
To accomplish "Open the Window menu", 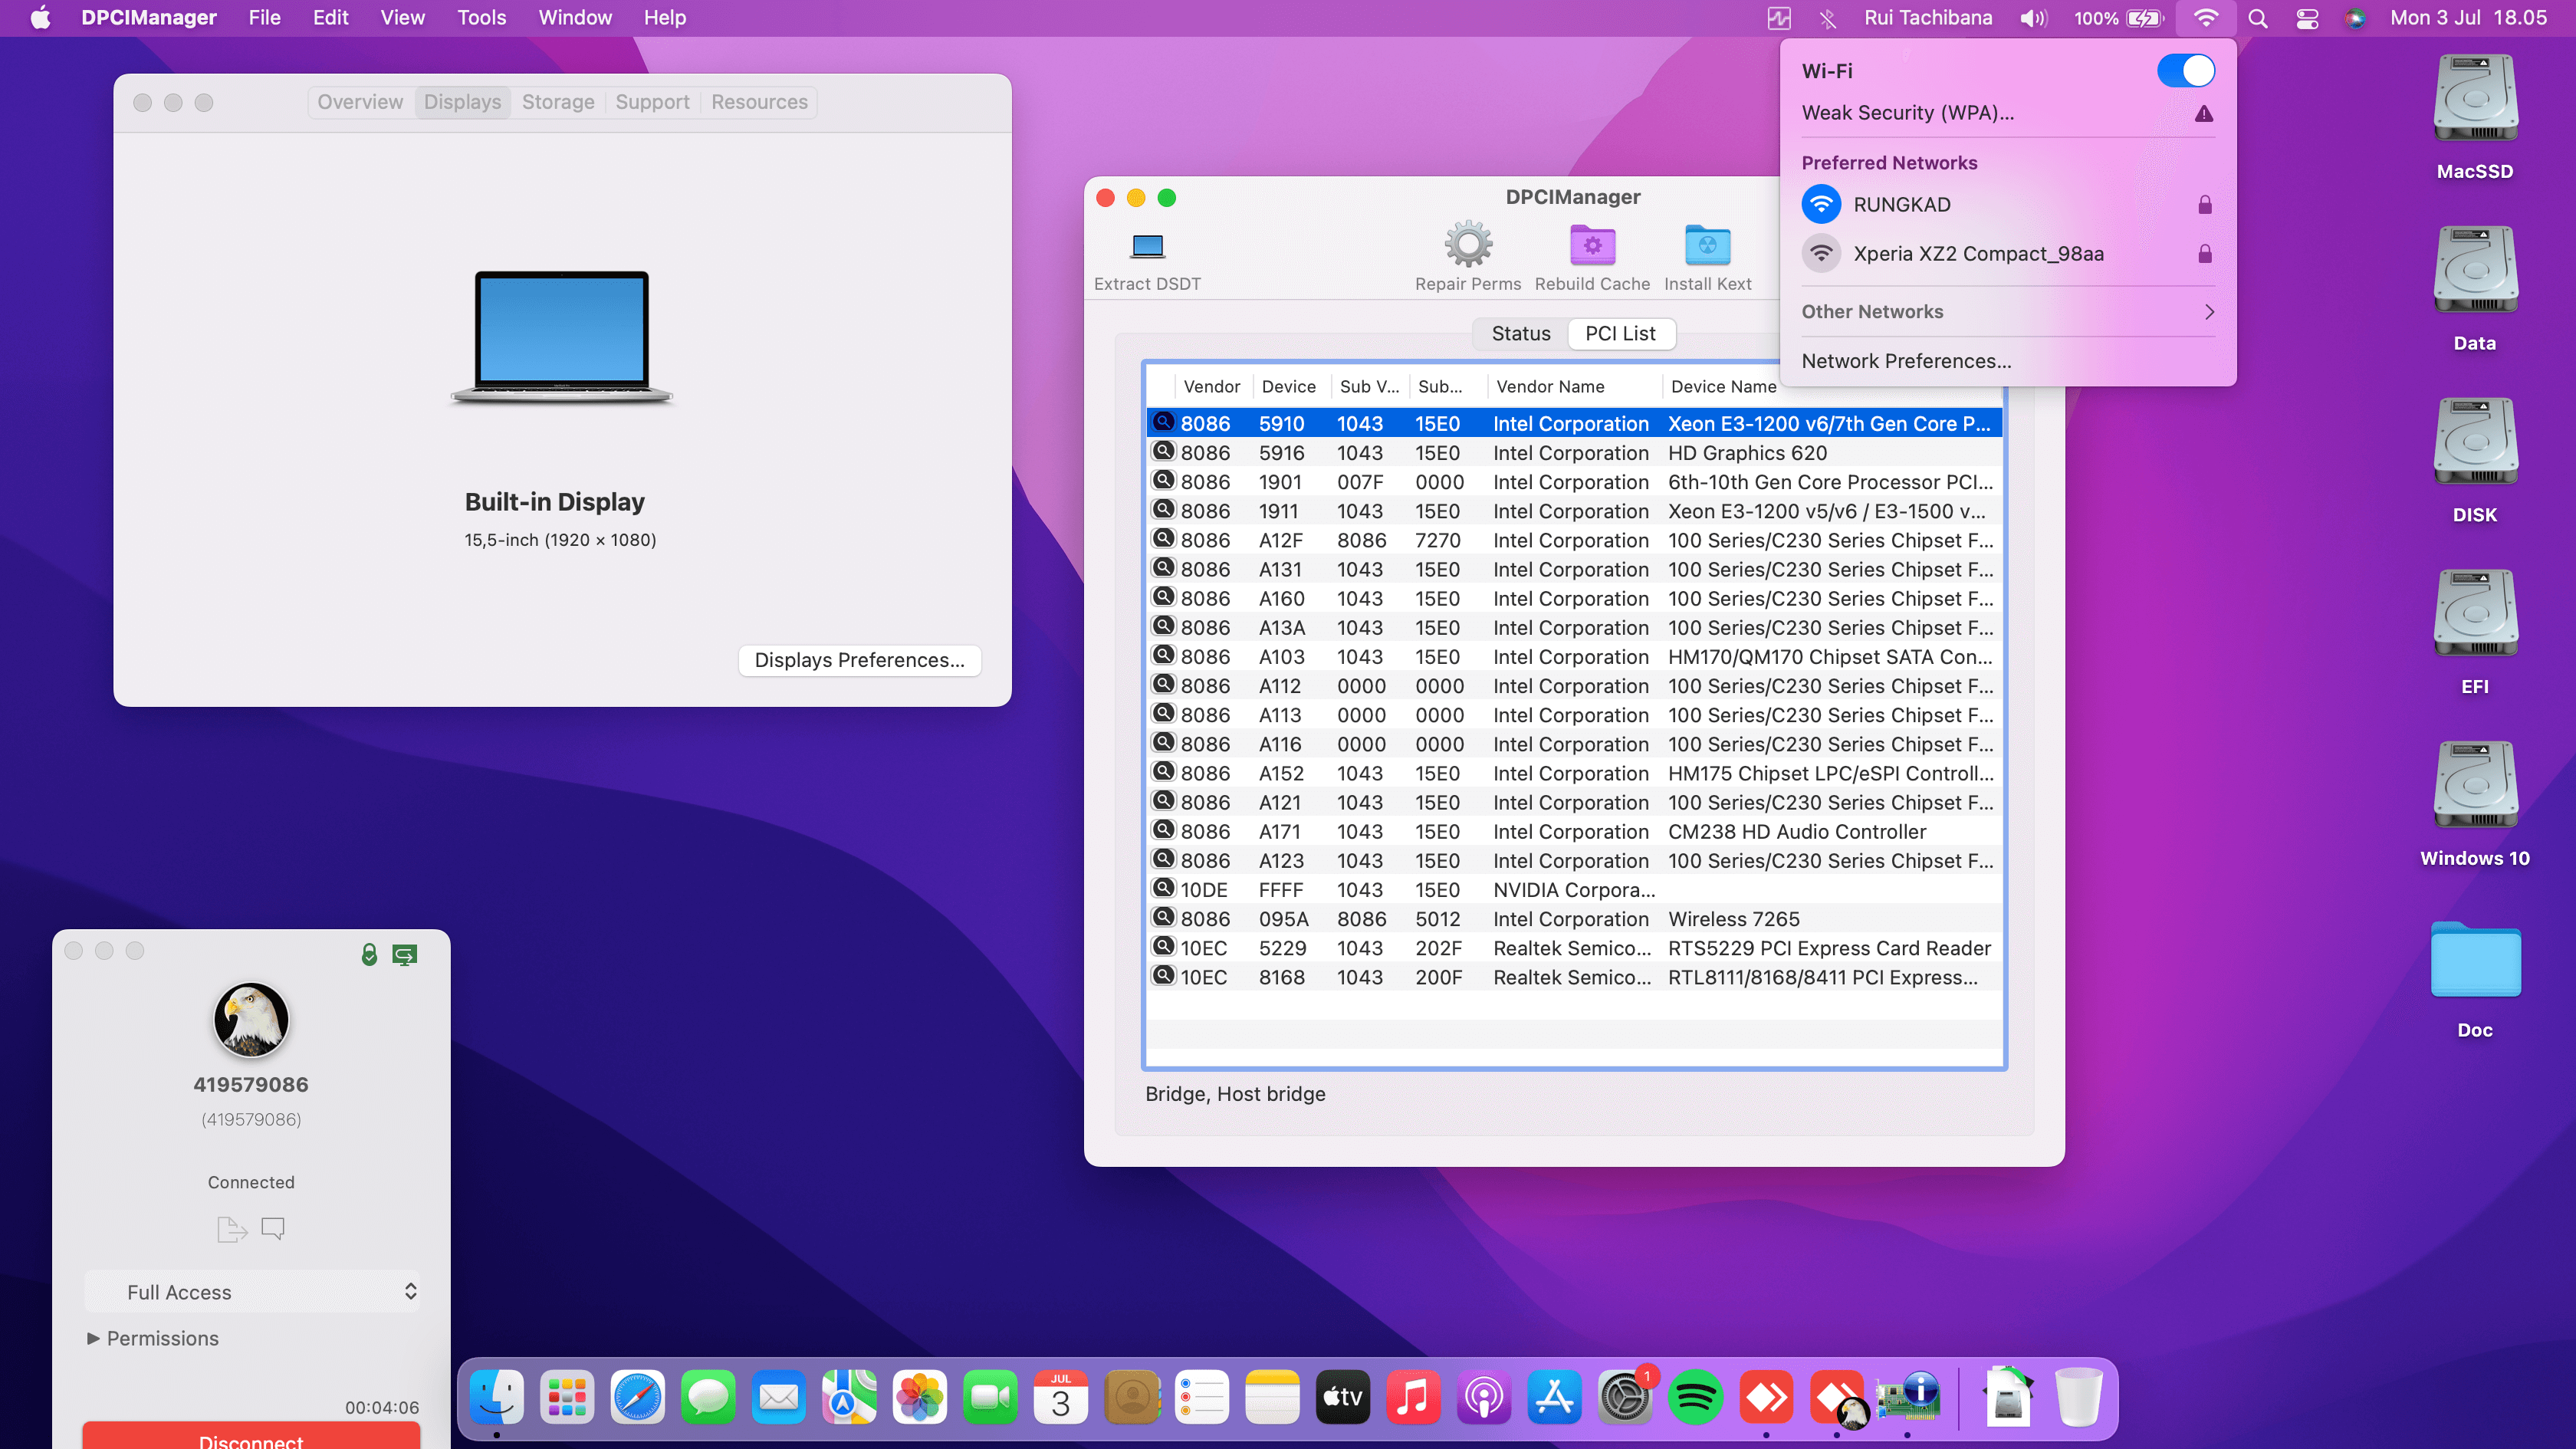I will [x=575, y=18].
